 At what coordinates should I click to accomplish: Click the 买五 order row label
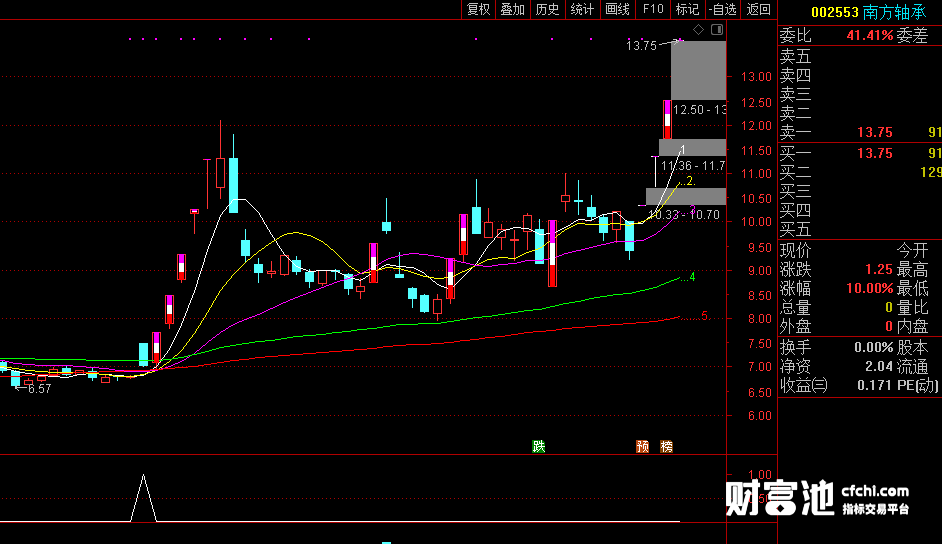coord(795,229)
